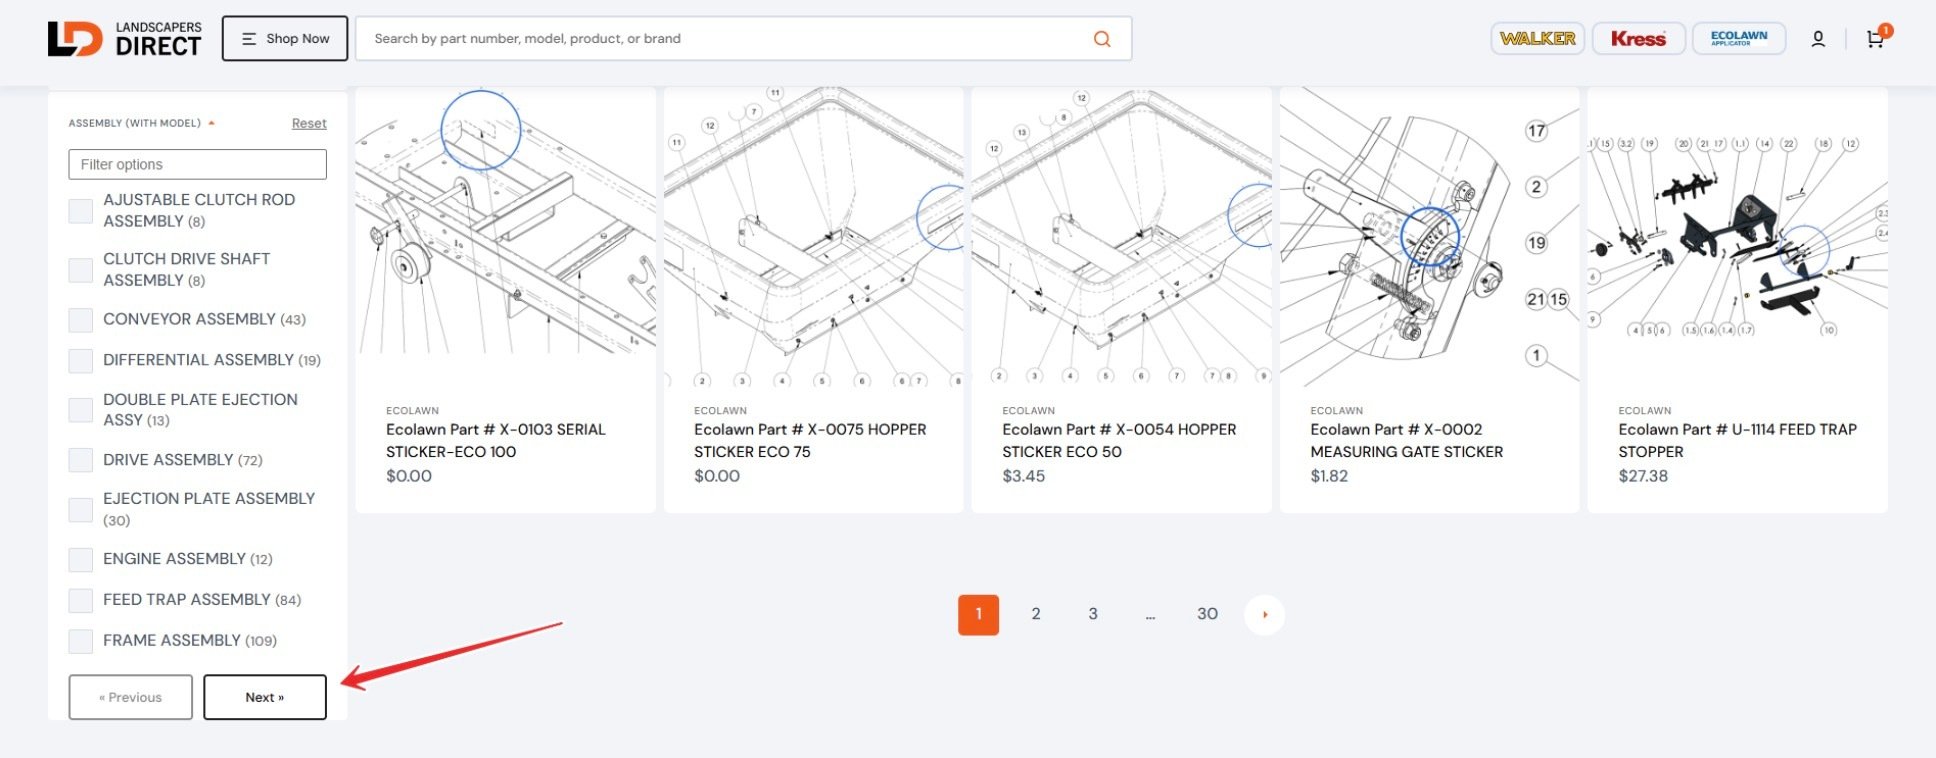Check EJECTION PLATE ASSEMBLY filter

(81, 510)
